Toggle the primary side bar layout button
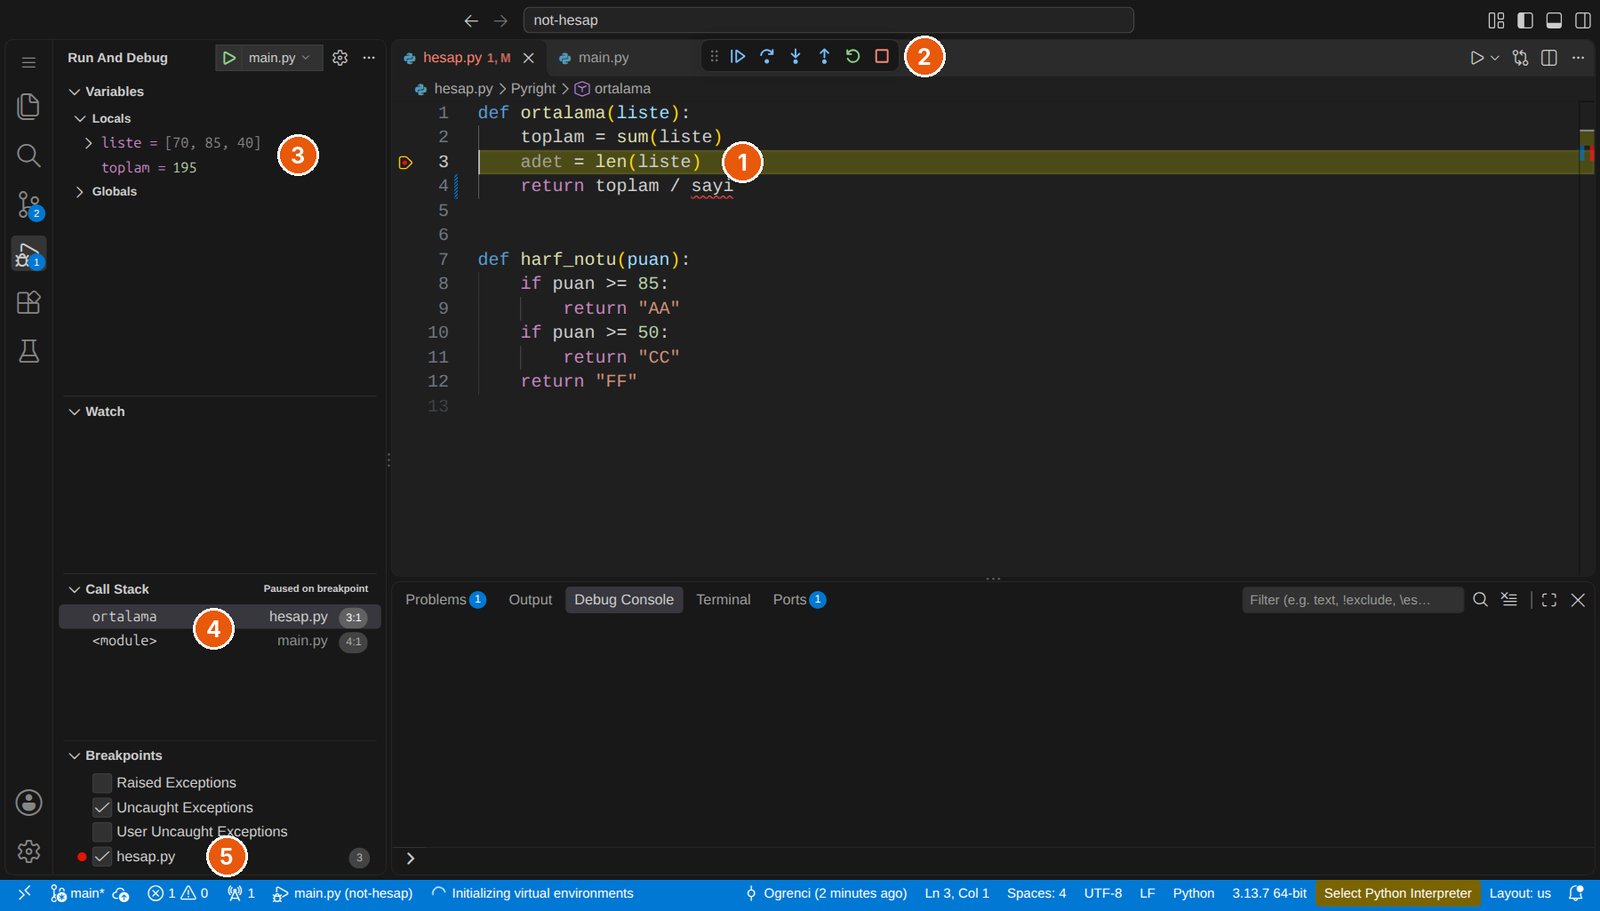The width and height of the screenshot is (1600, 911). (x=1525, y=20)
